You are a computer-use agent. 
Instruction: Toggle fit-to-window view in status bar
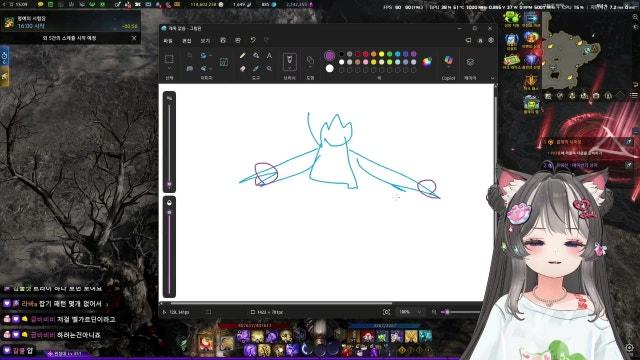pyautogui.click(x=386, y=312)
